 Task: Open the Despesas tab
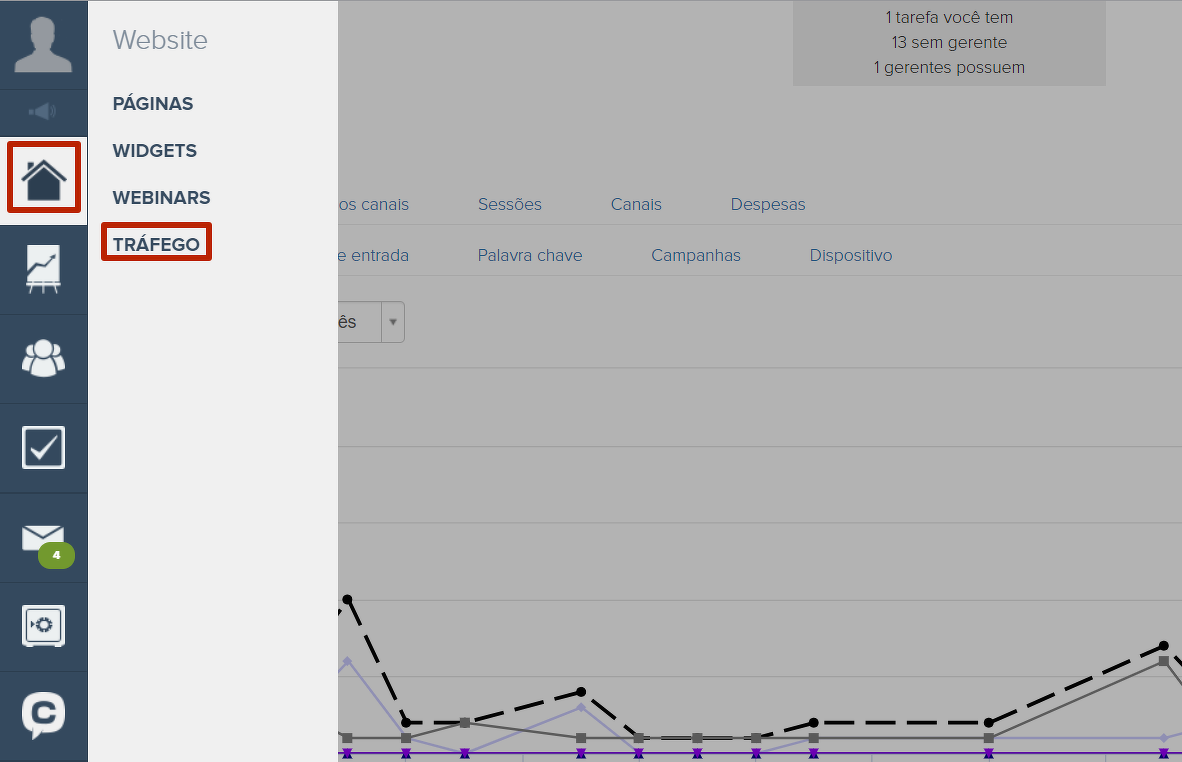(x=768, y=204)
